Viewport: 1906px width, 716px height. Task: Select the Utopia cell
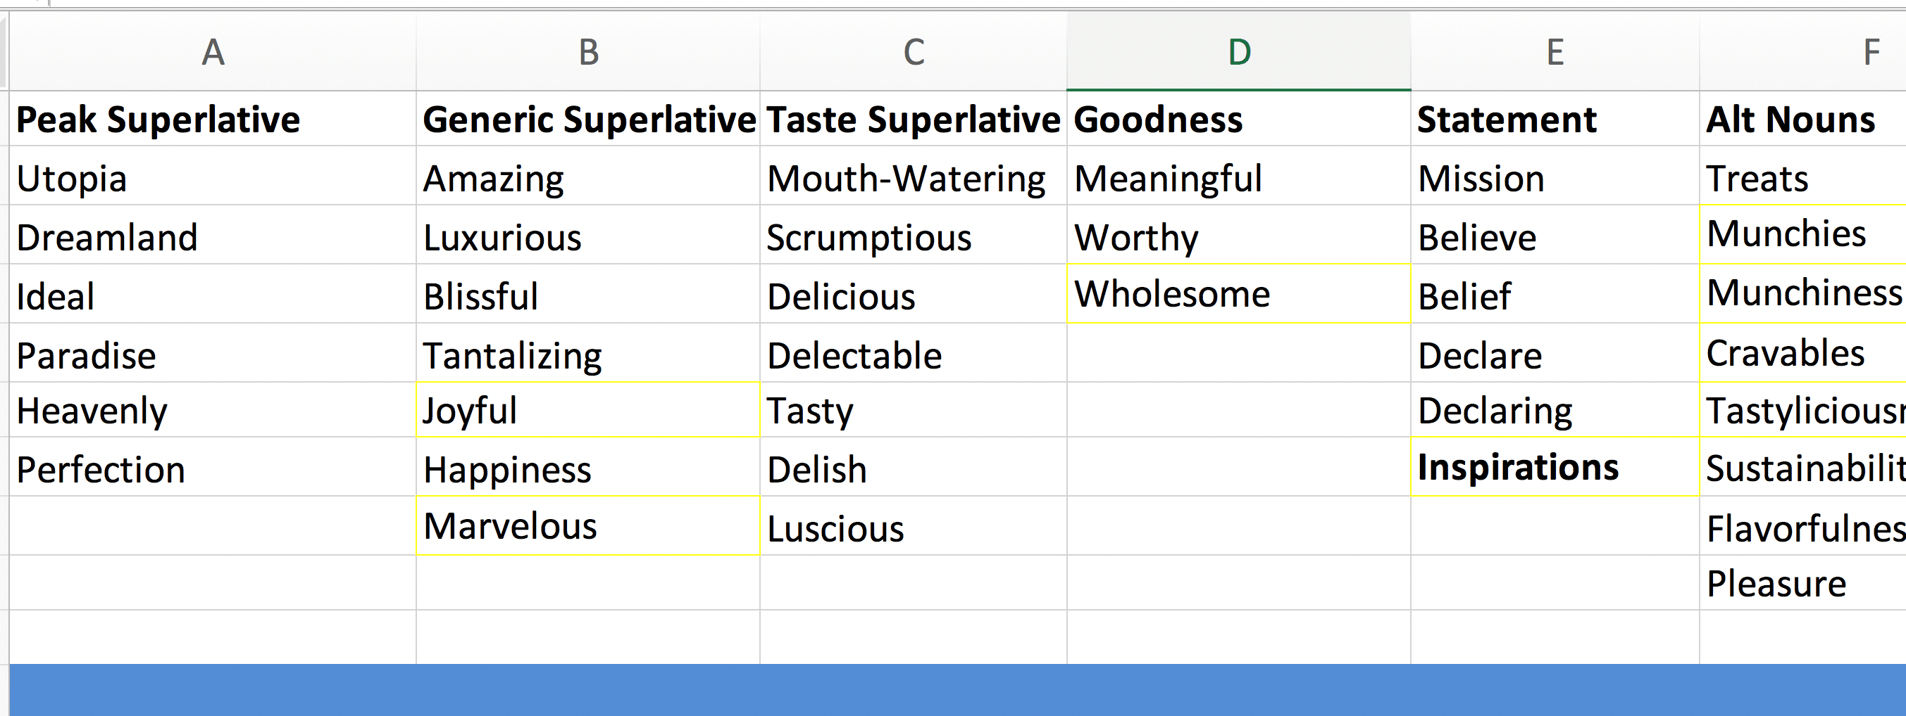click(213, 178)
